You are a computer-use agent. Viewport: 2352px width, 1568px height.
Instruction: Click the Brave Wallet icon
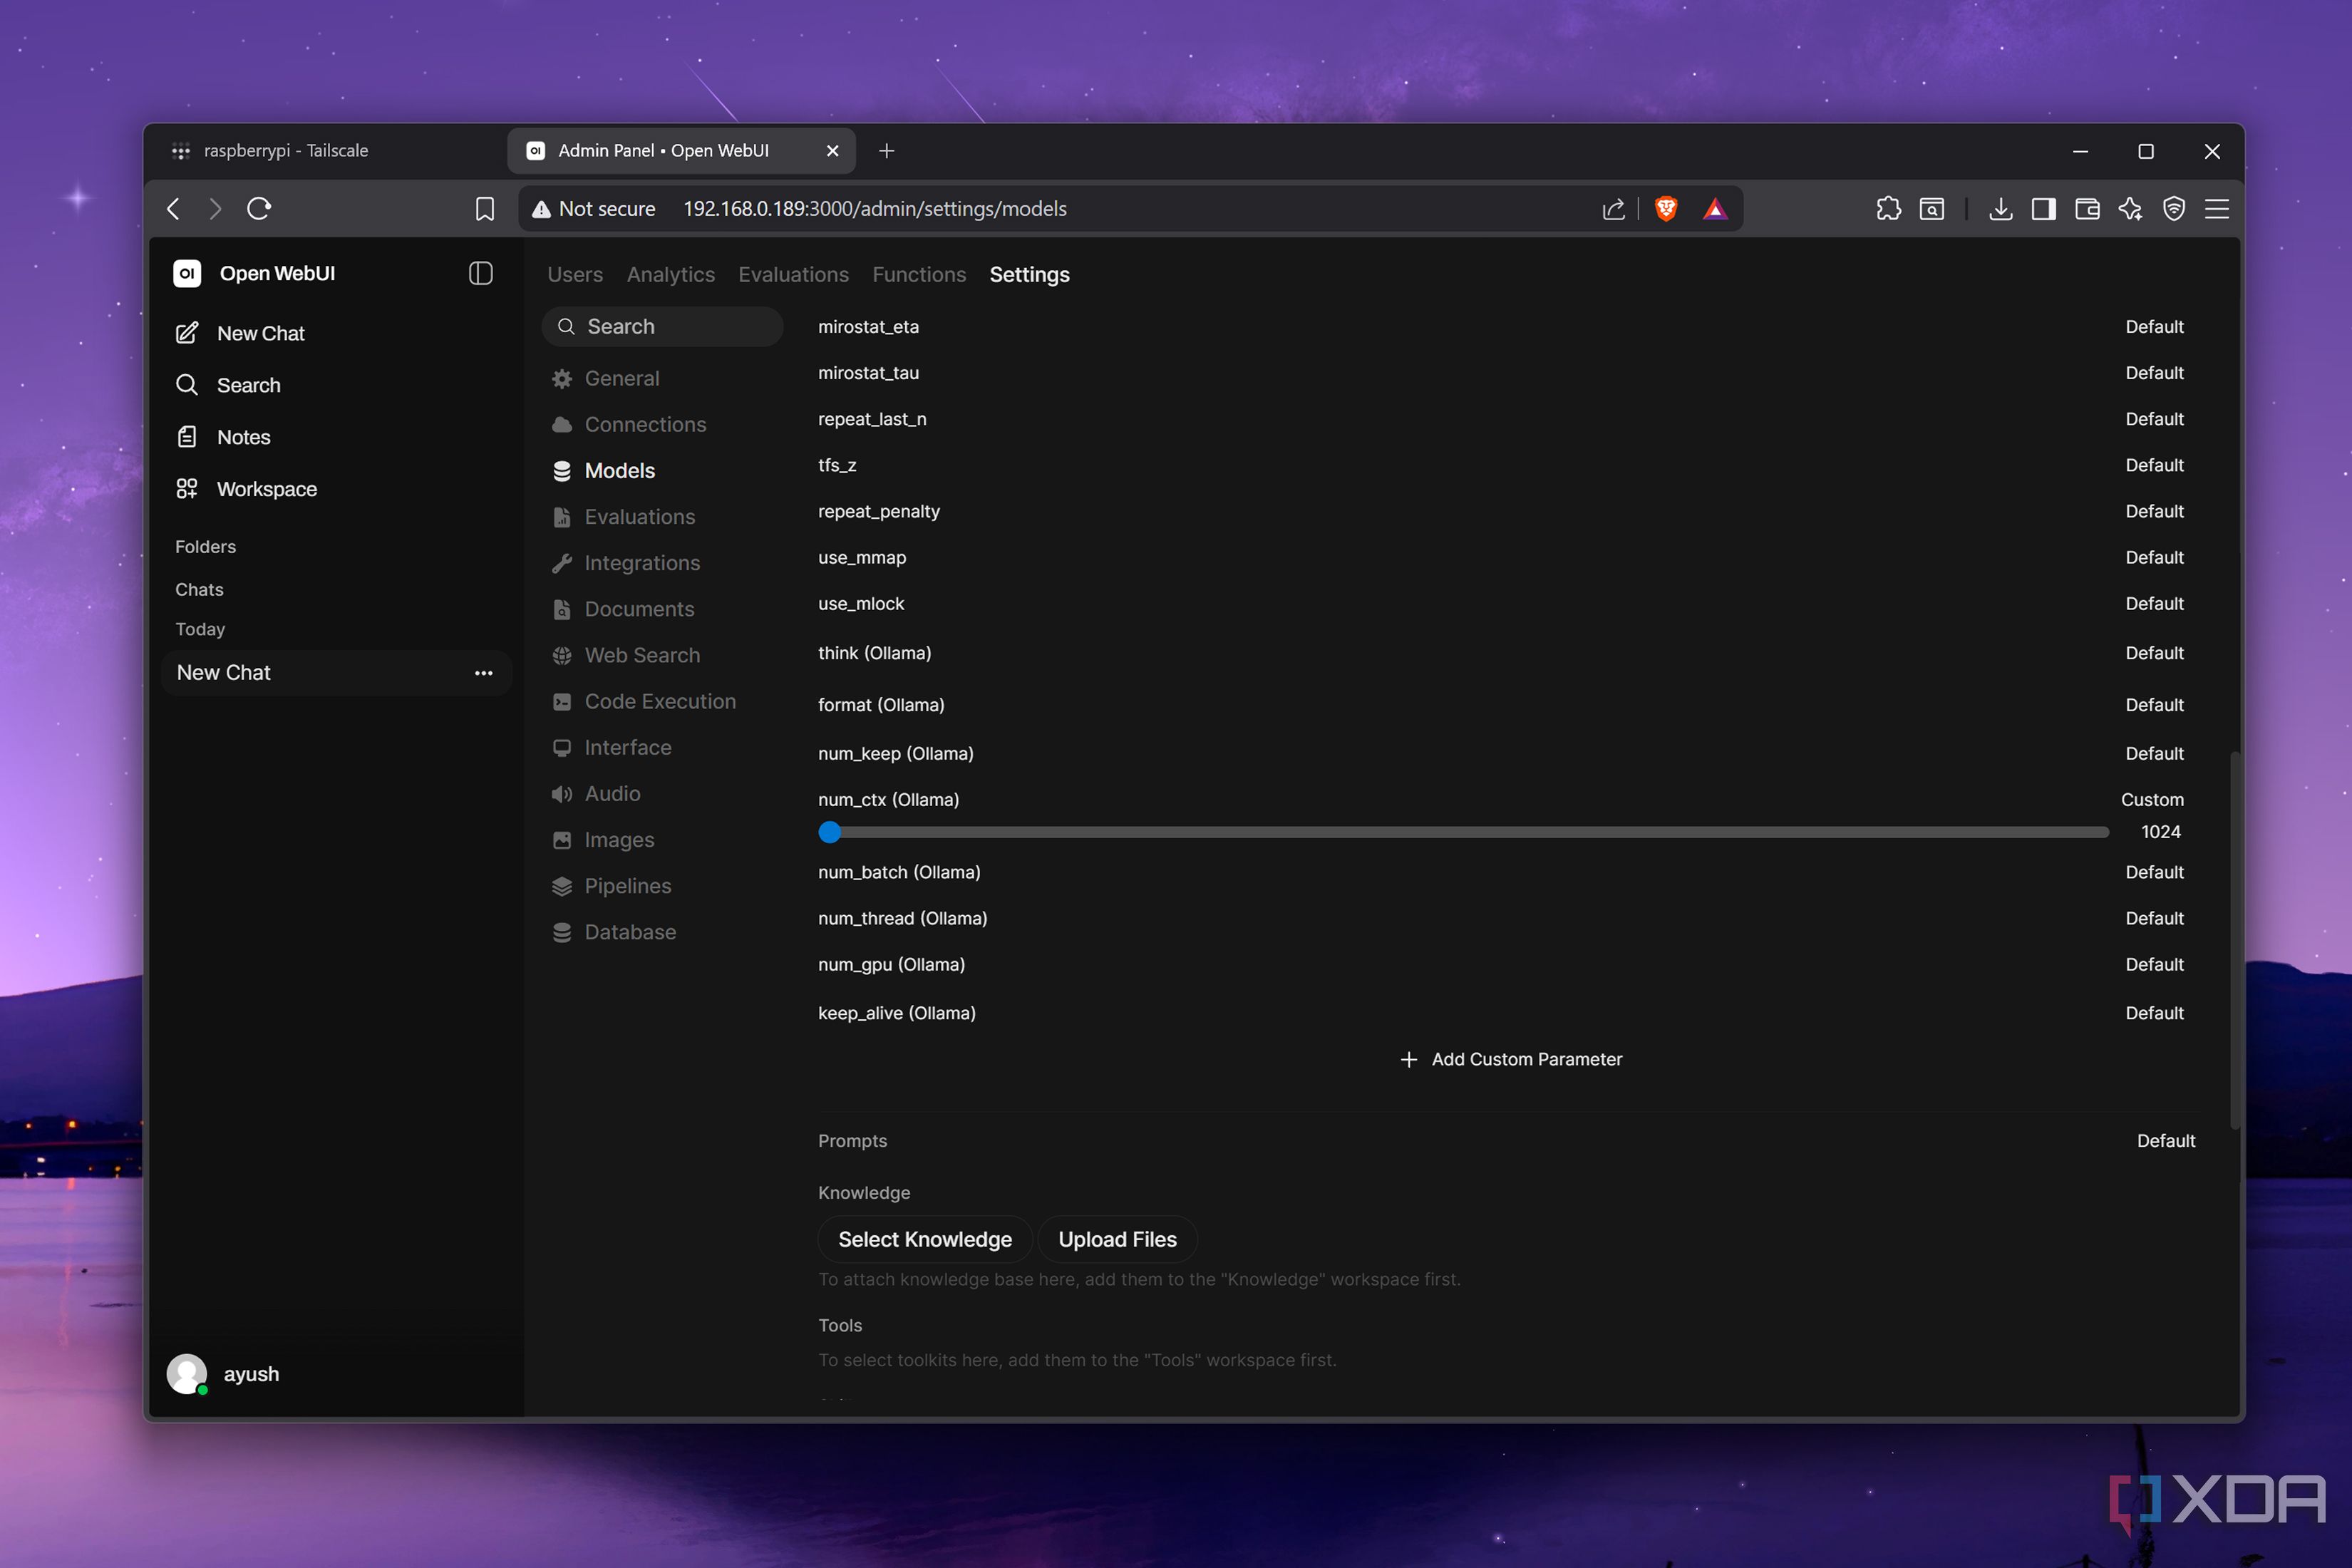(2087, 208)
